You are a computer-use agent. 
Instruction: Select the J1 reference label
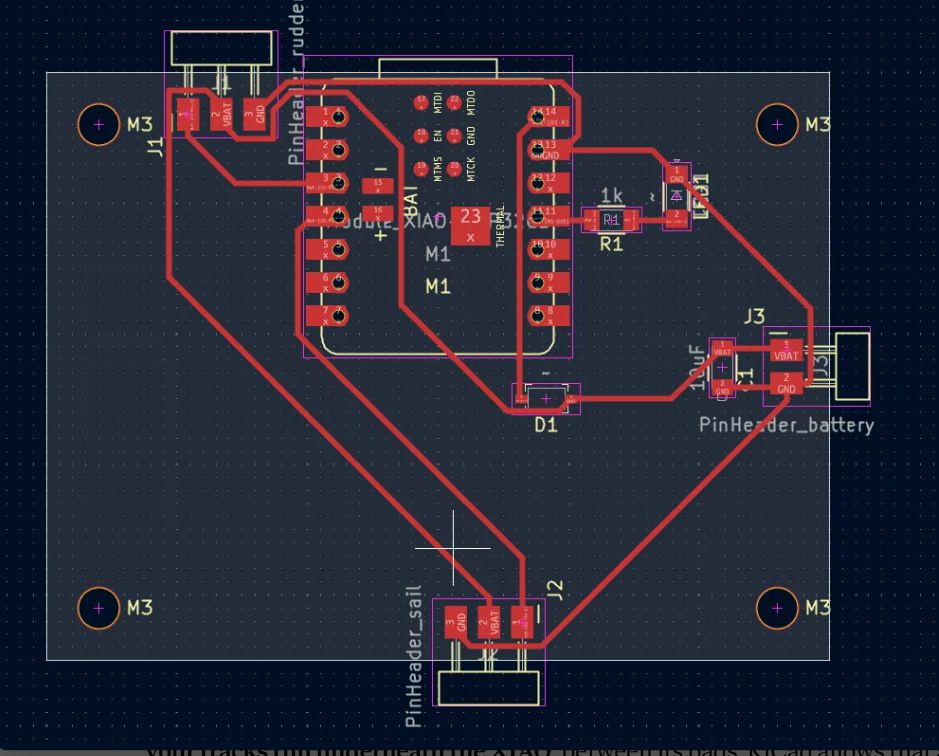[x=156, y=146]
